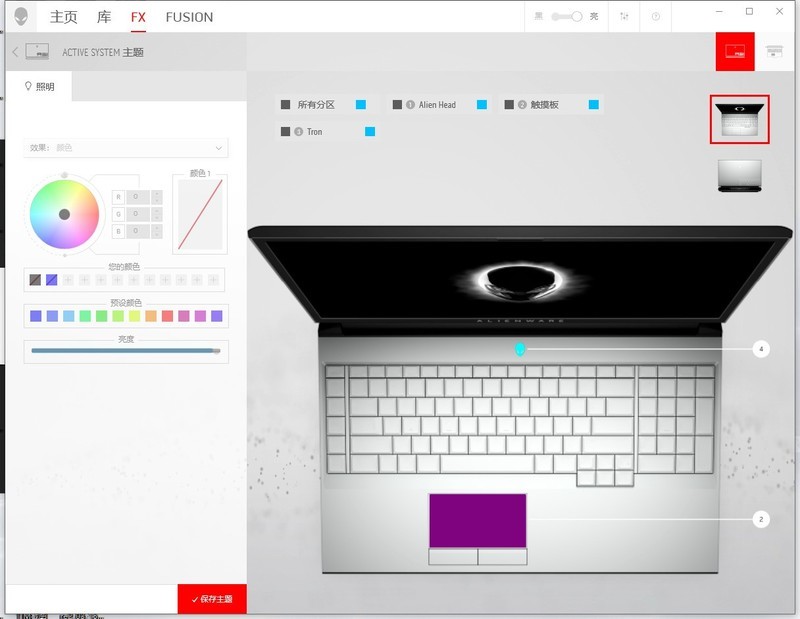The image size is (800, 619).
Task: Open the 主页 tab
Action: pyautogui.click(x=64, y=17)
